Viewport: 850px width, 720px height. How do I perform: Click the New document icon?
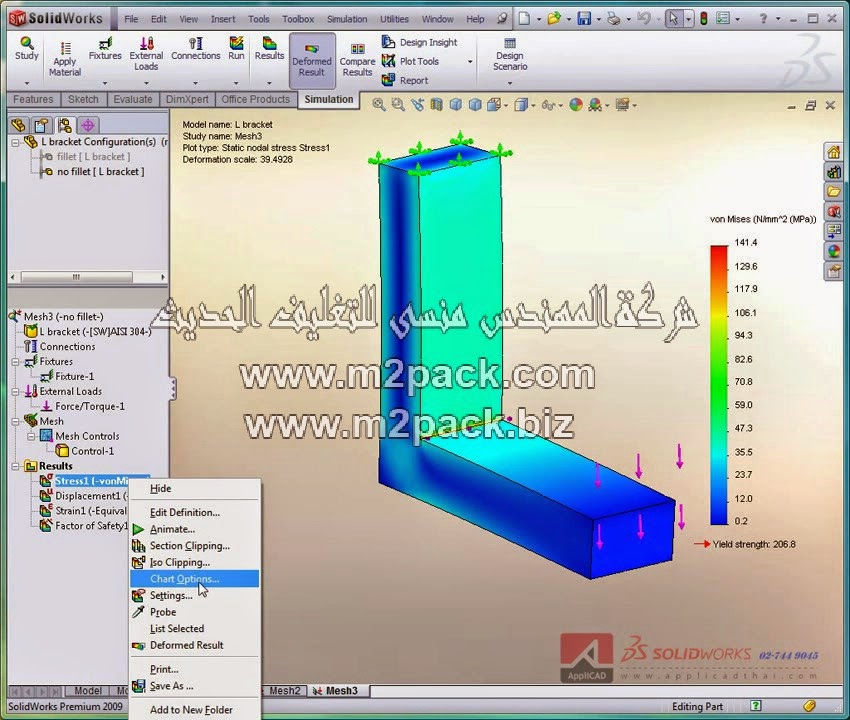tap(525, 19)
